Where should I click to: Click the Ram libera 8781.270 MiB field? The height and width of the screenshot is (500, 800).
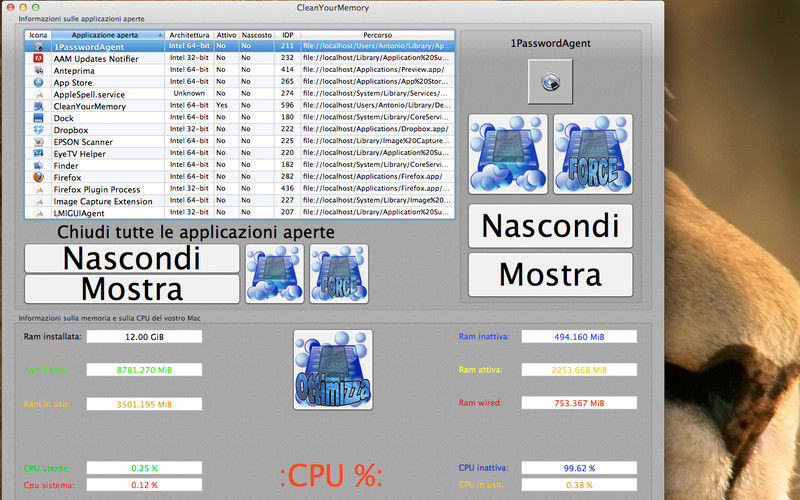(144, 370)
